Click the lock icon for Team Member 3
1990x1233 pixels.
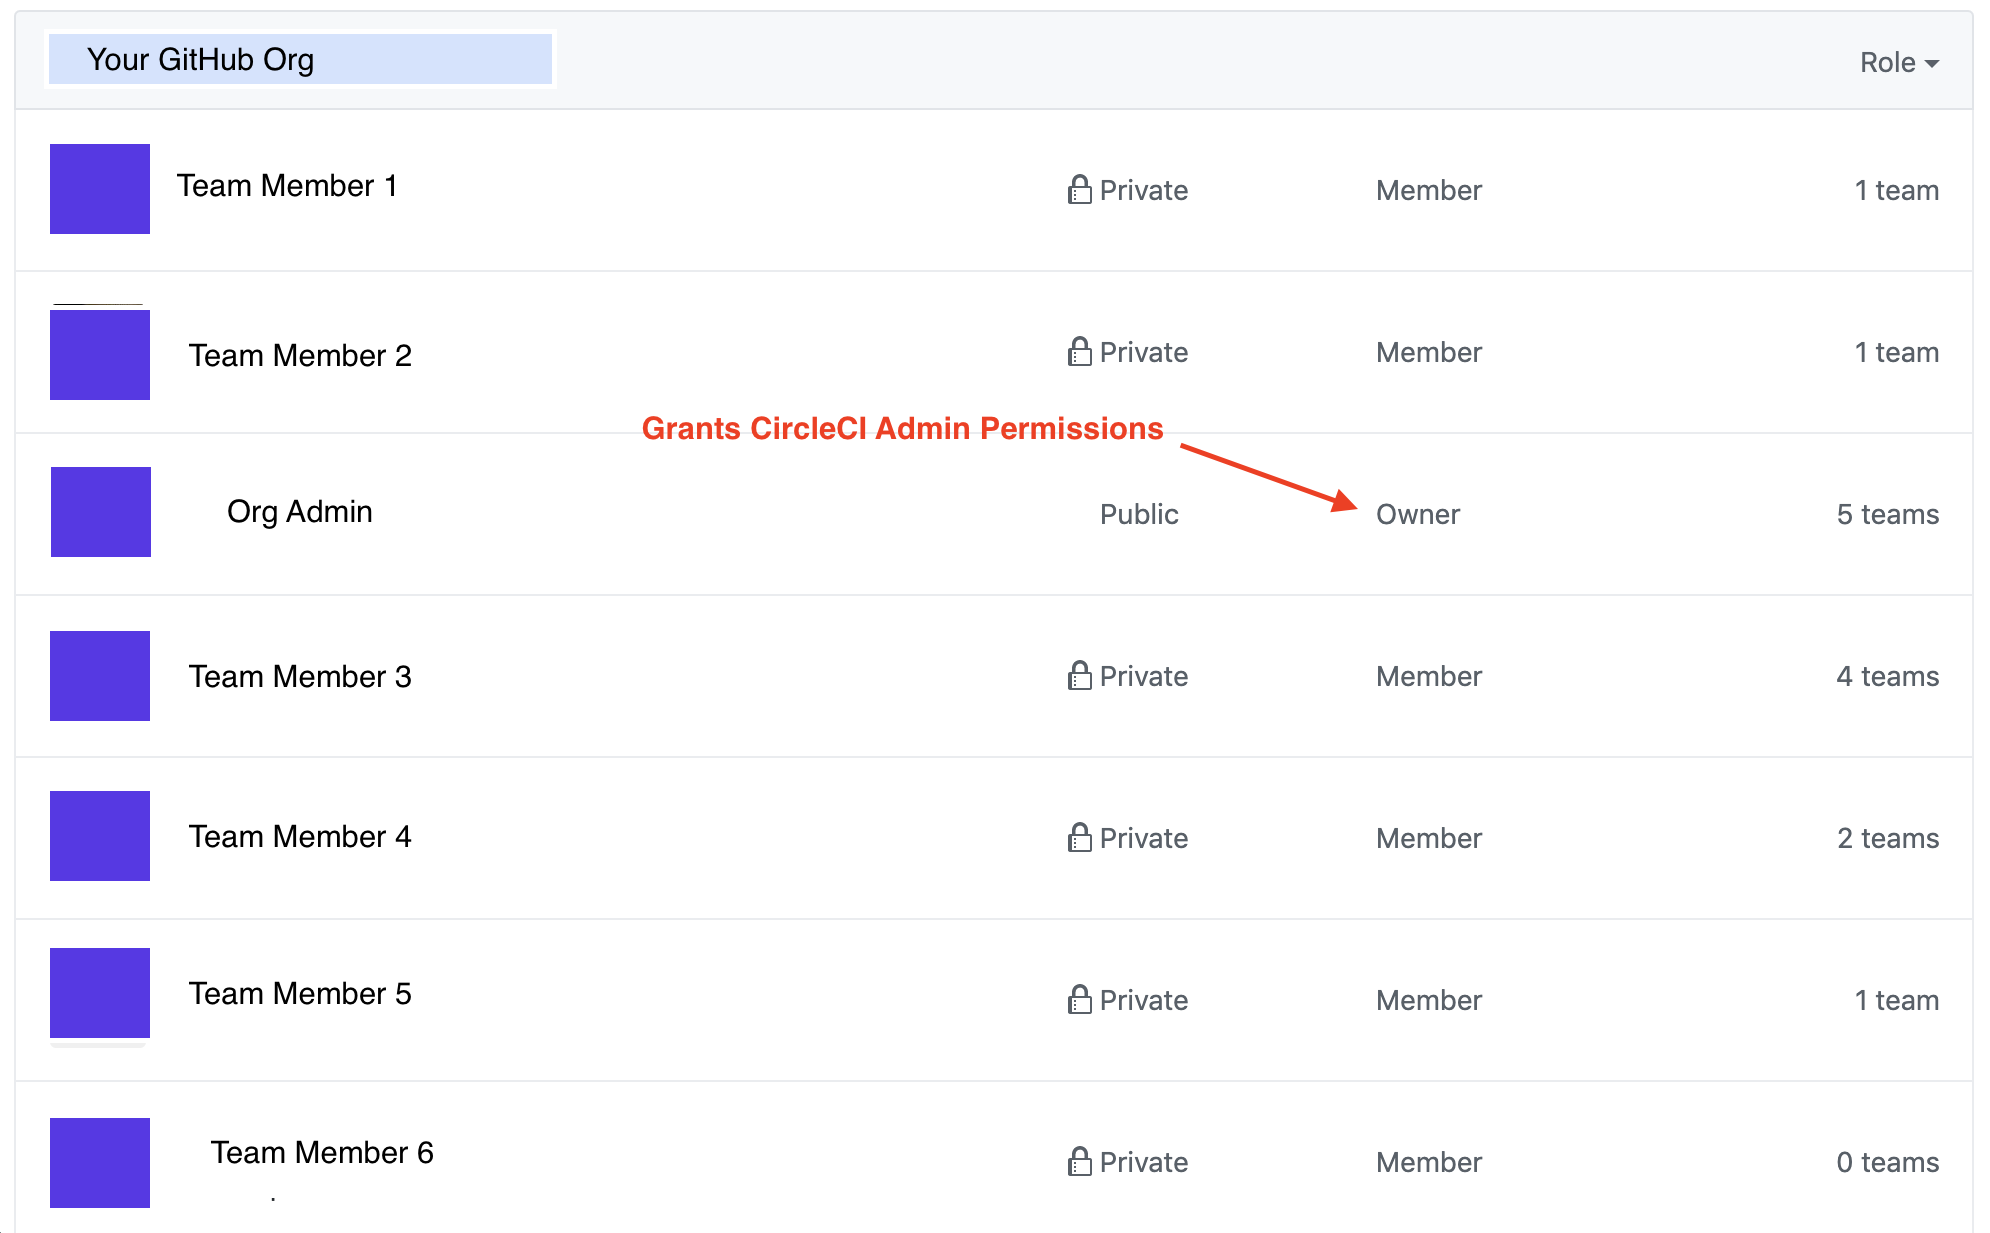[1079, 675]
